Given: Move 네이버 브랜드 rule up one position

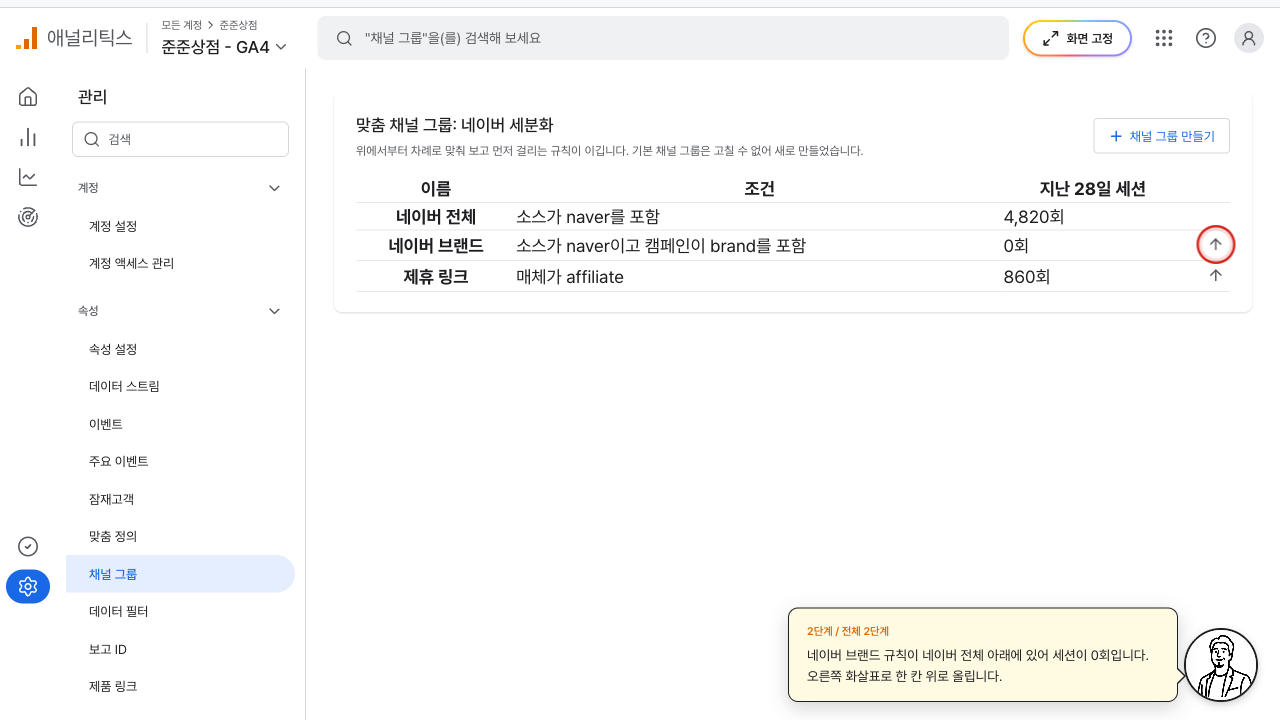Looking at the screenshot, I should 1216,244.
